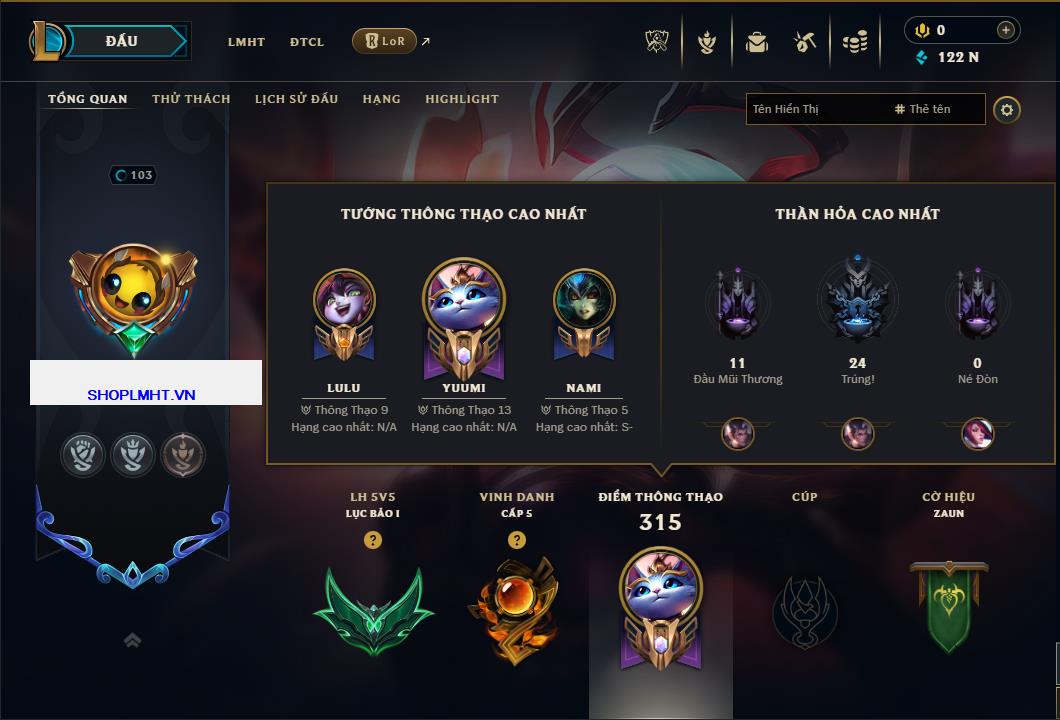Click the Vinh Danh question mark icon
The height and width of the screenshot is (720, 1060).
[x=516, y=539]
